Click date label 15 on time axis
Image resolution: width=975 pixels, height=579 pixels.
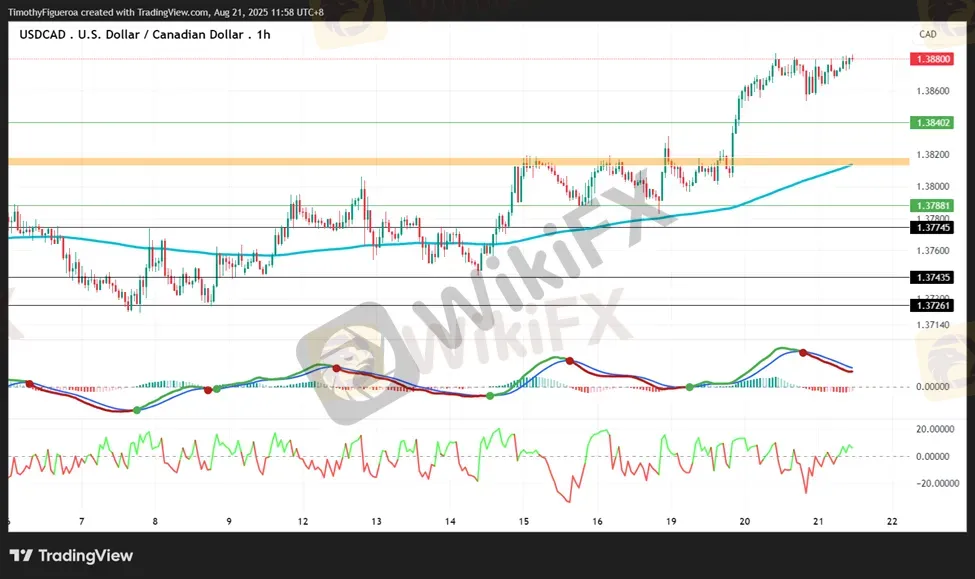(523, 521)
